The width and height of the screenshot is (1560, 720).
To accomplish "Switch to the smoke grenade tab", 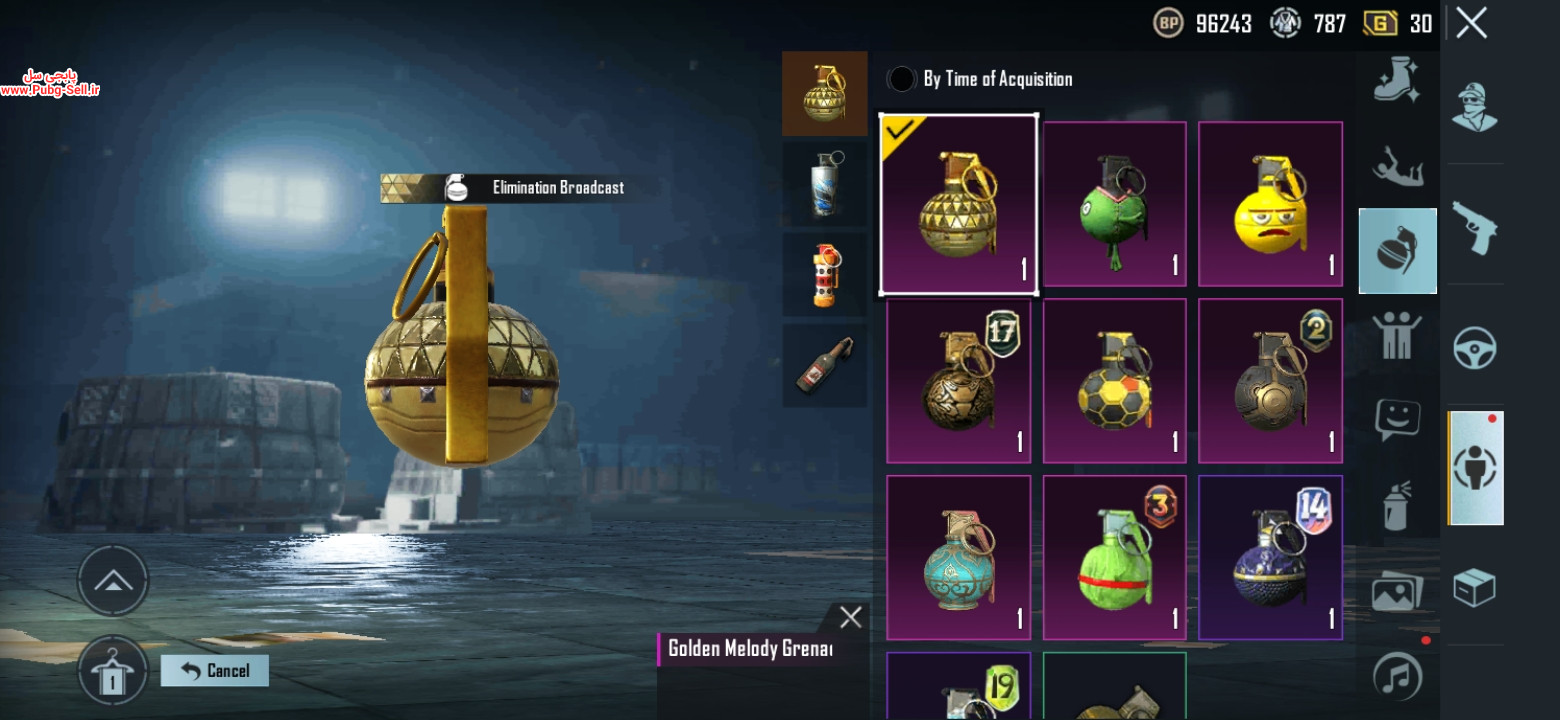I will 824,184.
